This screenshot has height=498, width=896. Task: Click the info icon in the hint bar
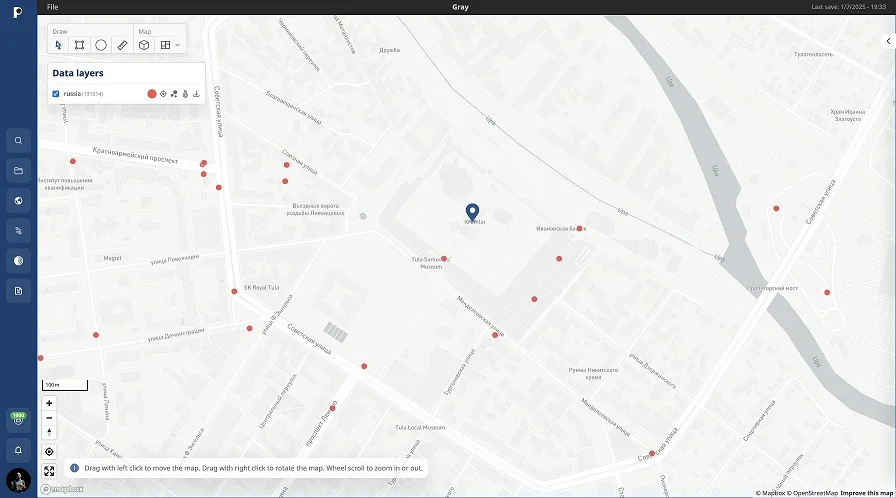point(74,468)
